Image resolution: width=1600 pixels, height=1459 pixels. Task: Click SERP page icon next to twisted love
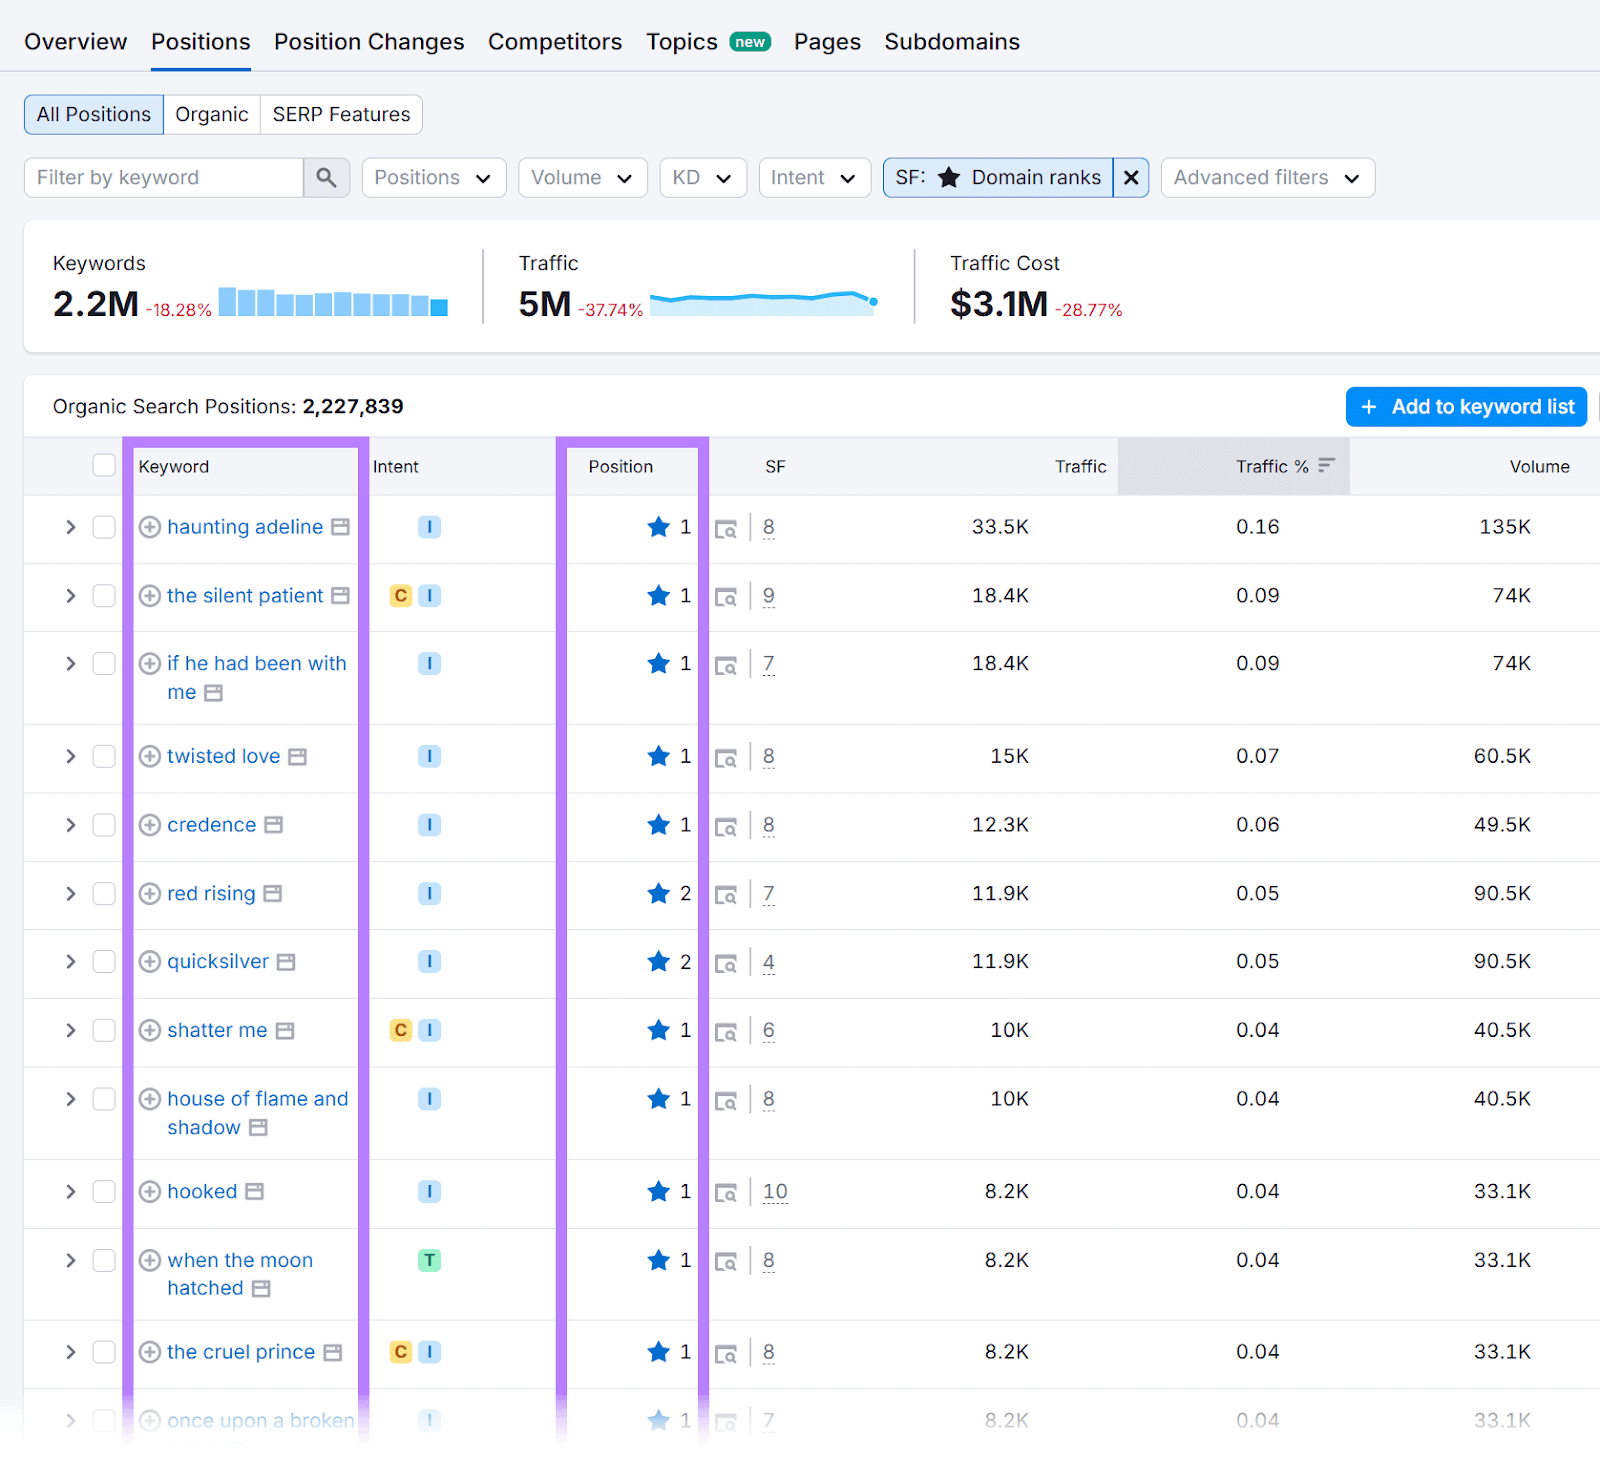(297, 757)
